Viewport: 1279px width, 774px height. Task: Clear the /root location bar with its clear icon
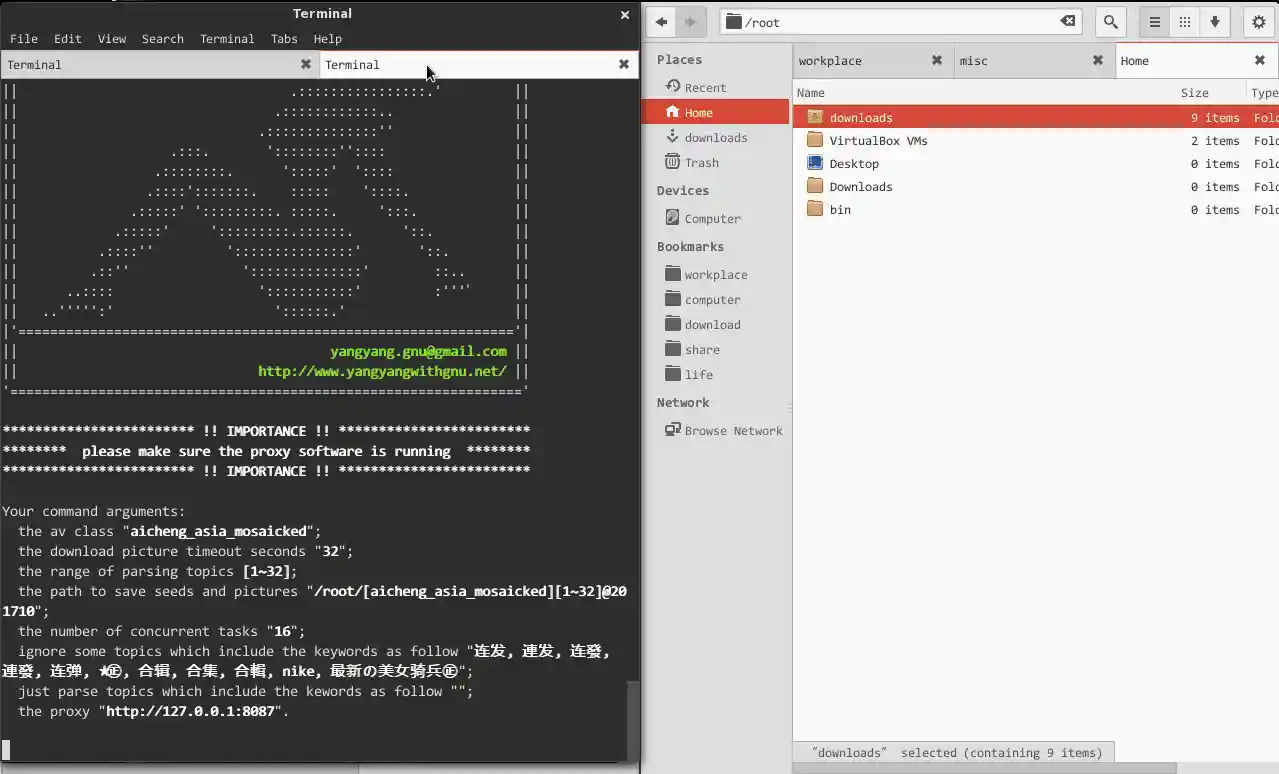click(x=1067, y=21)
